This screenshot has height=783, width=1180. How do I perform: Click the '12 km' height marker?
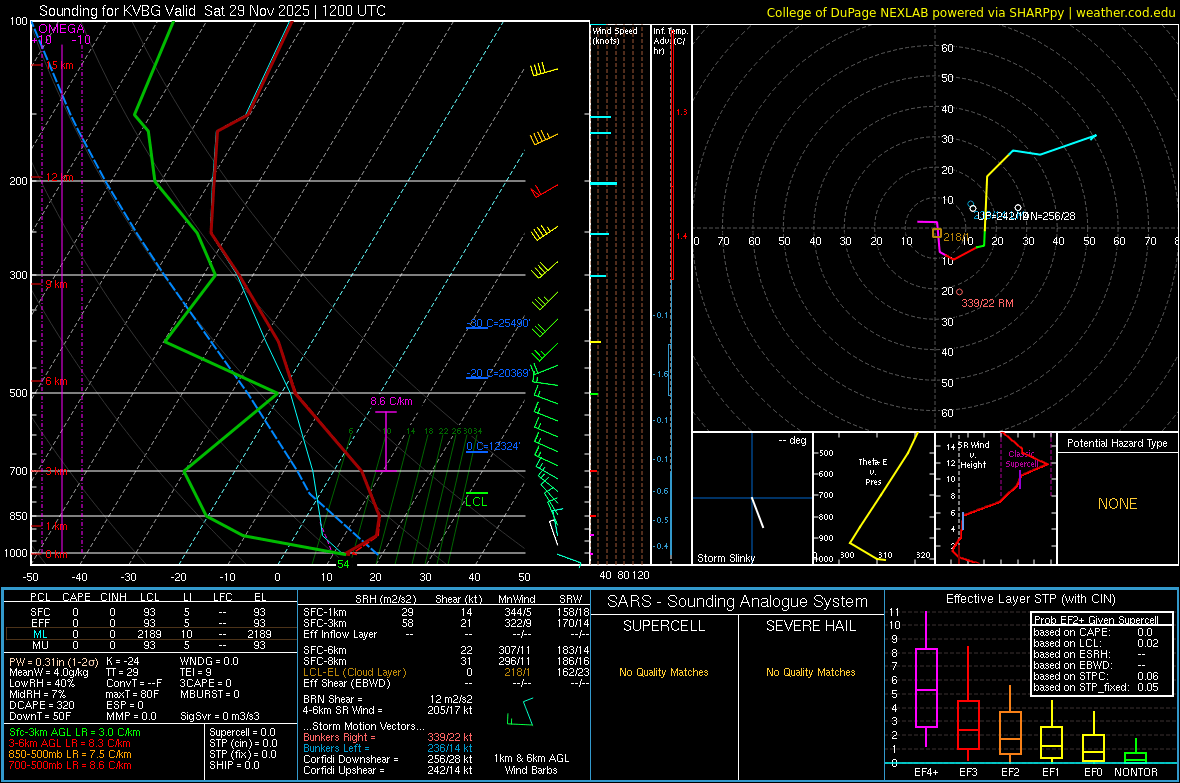pos(59,177)
